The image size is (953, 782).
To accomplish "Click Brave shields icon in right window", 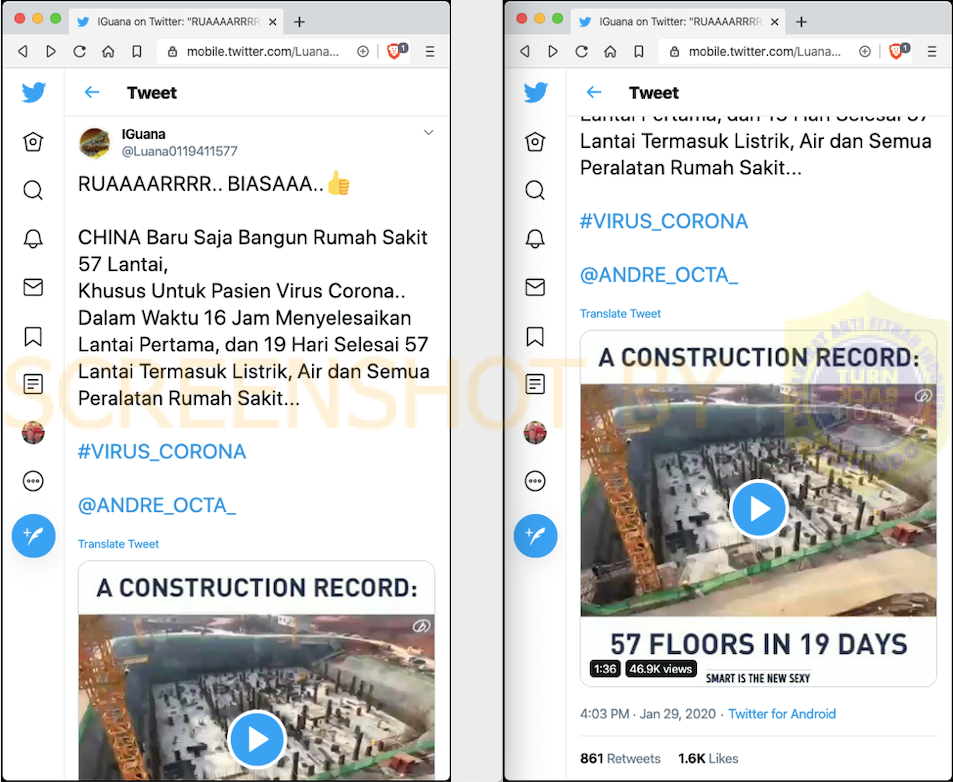I will coord(898,52).
